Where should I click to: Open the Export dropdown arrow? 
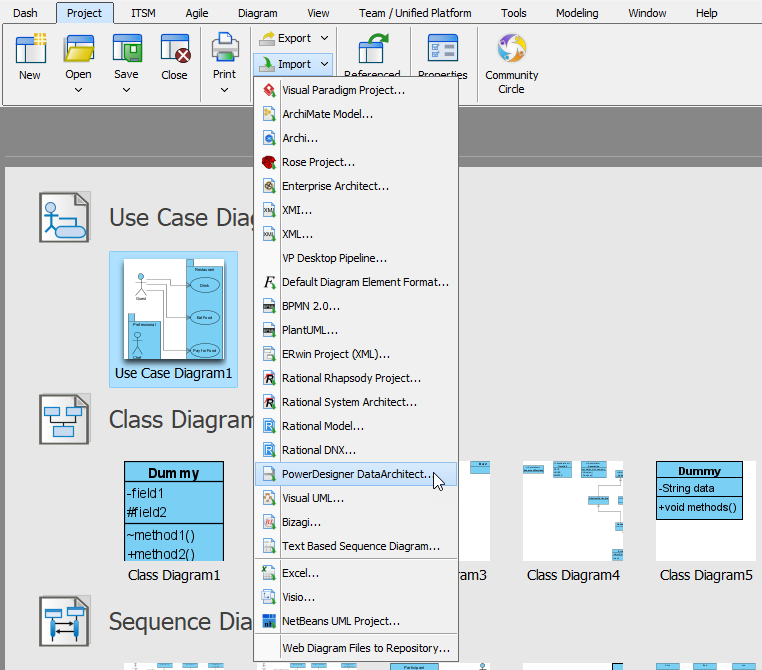pos(325,38)
